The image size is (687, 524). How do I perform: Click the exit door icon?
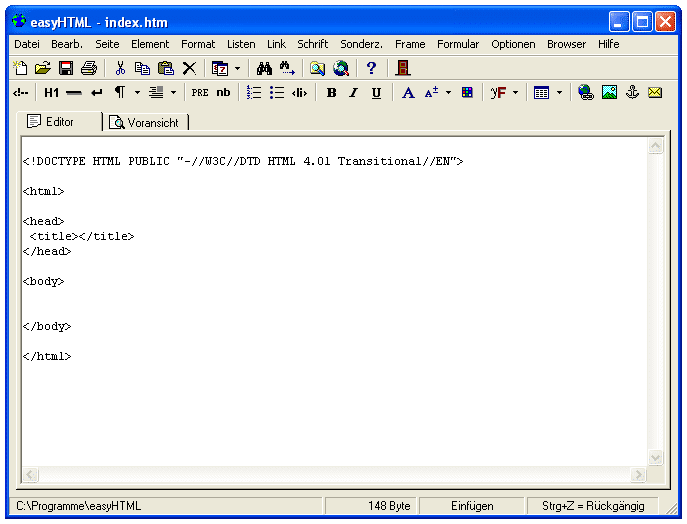click(403, 68)
